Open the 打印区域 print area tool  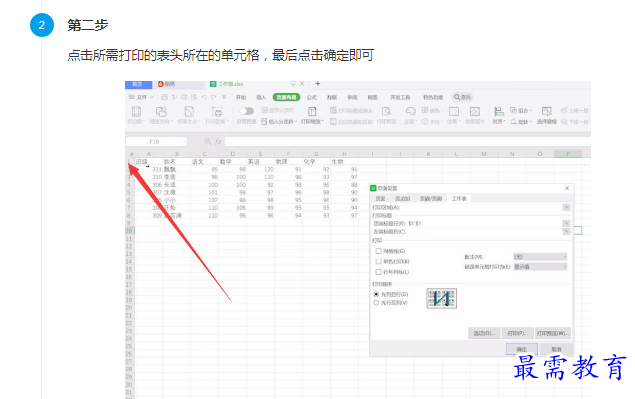217,115
